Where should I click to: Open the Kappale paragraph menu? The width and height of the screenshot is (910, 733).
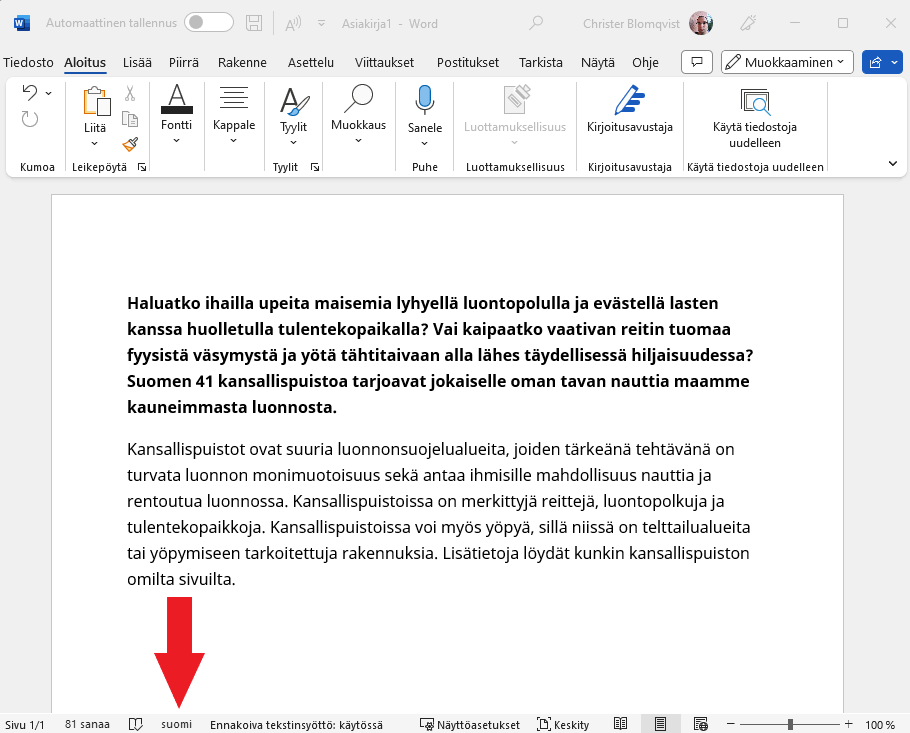coord(234,114)
